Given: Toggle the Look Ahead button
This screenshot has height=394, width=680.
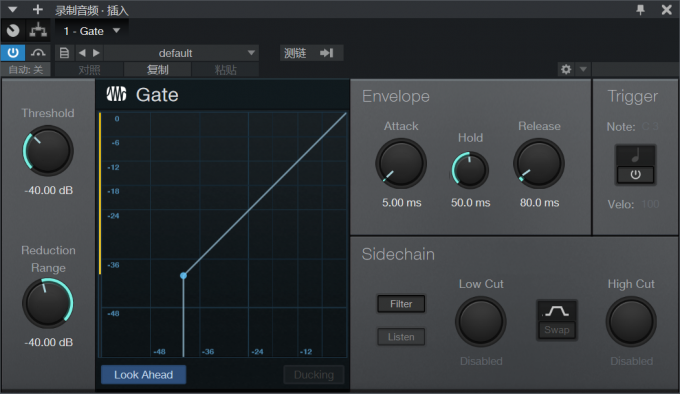Looking at the screenshot, I should tap(144, 374).
